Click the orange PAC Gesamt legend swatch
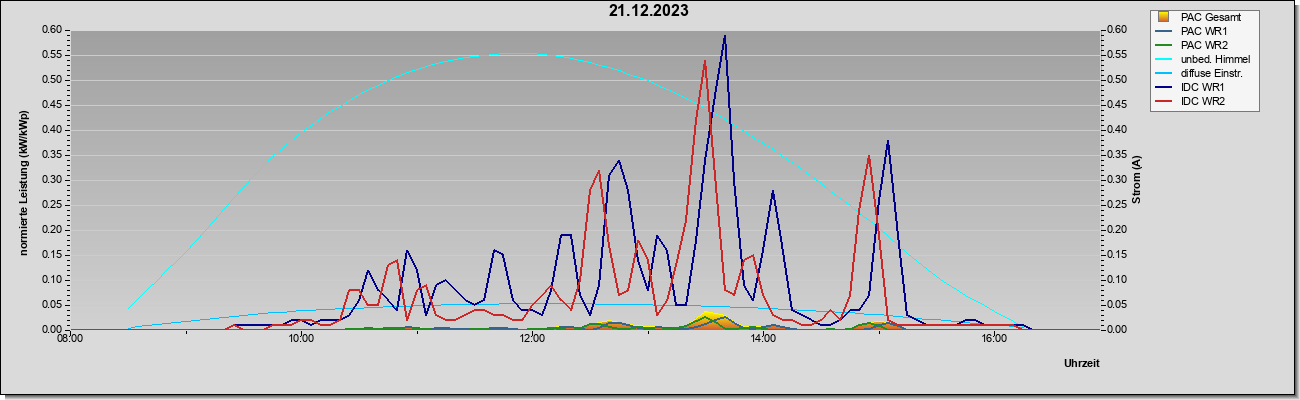This screenshot has width=1300, height=400. point(1164,17)
